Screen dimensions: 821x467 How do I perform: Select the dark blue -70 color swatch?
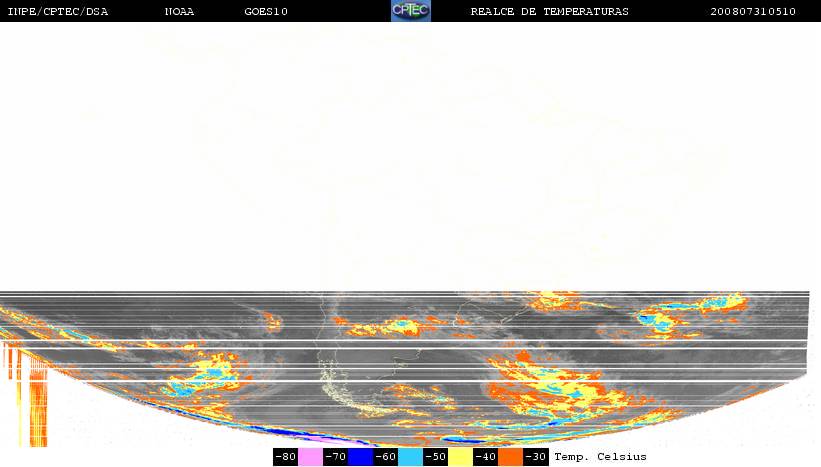pos(361,457)
